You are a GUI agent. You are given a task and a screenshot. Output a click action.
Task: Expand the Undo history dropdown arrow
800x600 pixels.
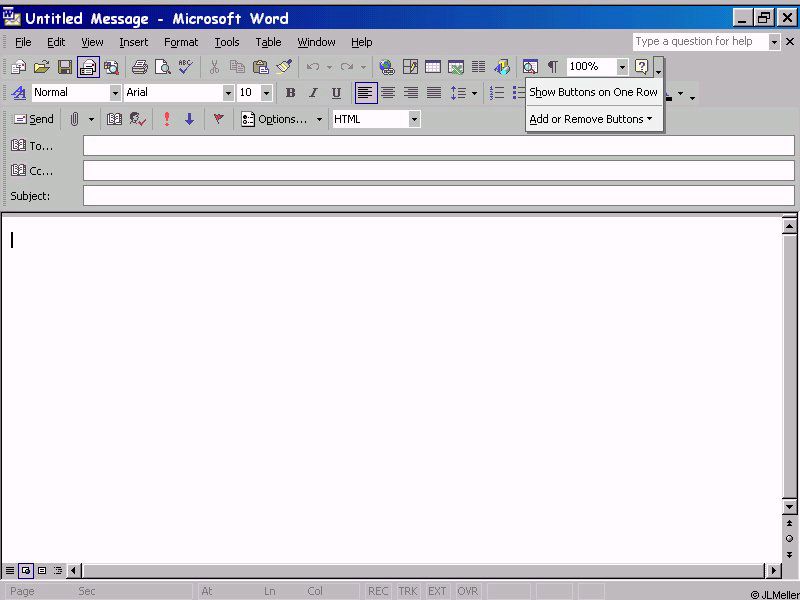pyautogui.click(x=329, y=67)
